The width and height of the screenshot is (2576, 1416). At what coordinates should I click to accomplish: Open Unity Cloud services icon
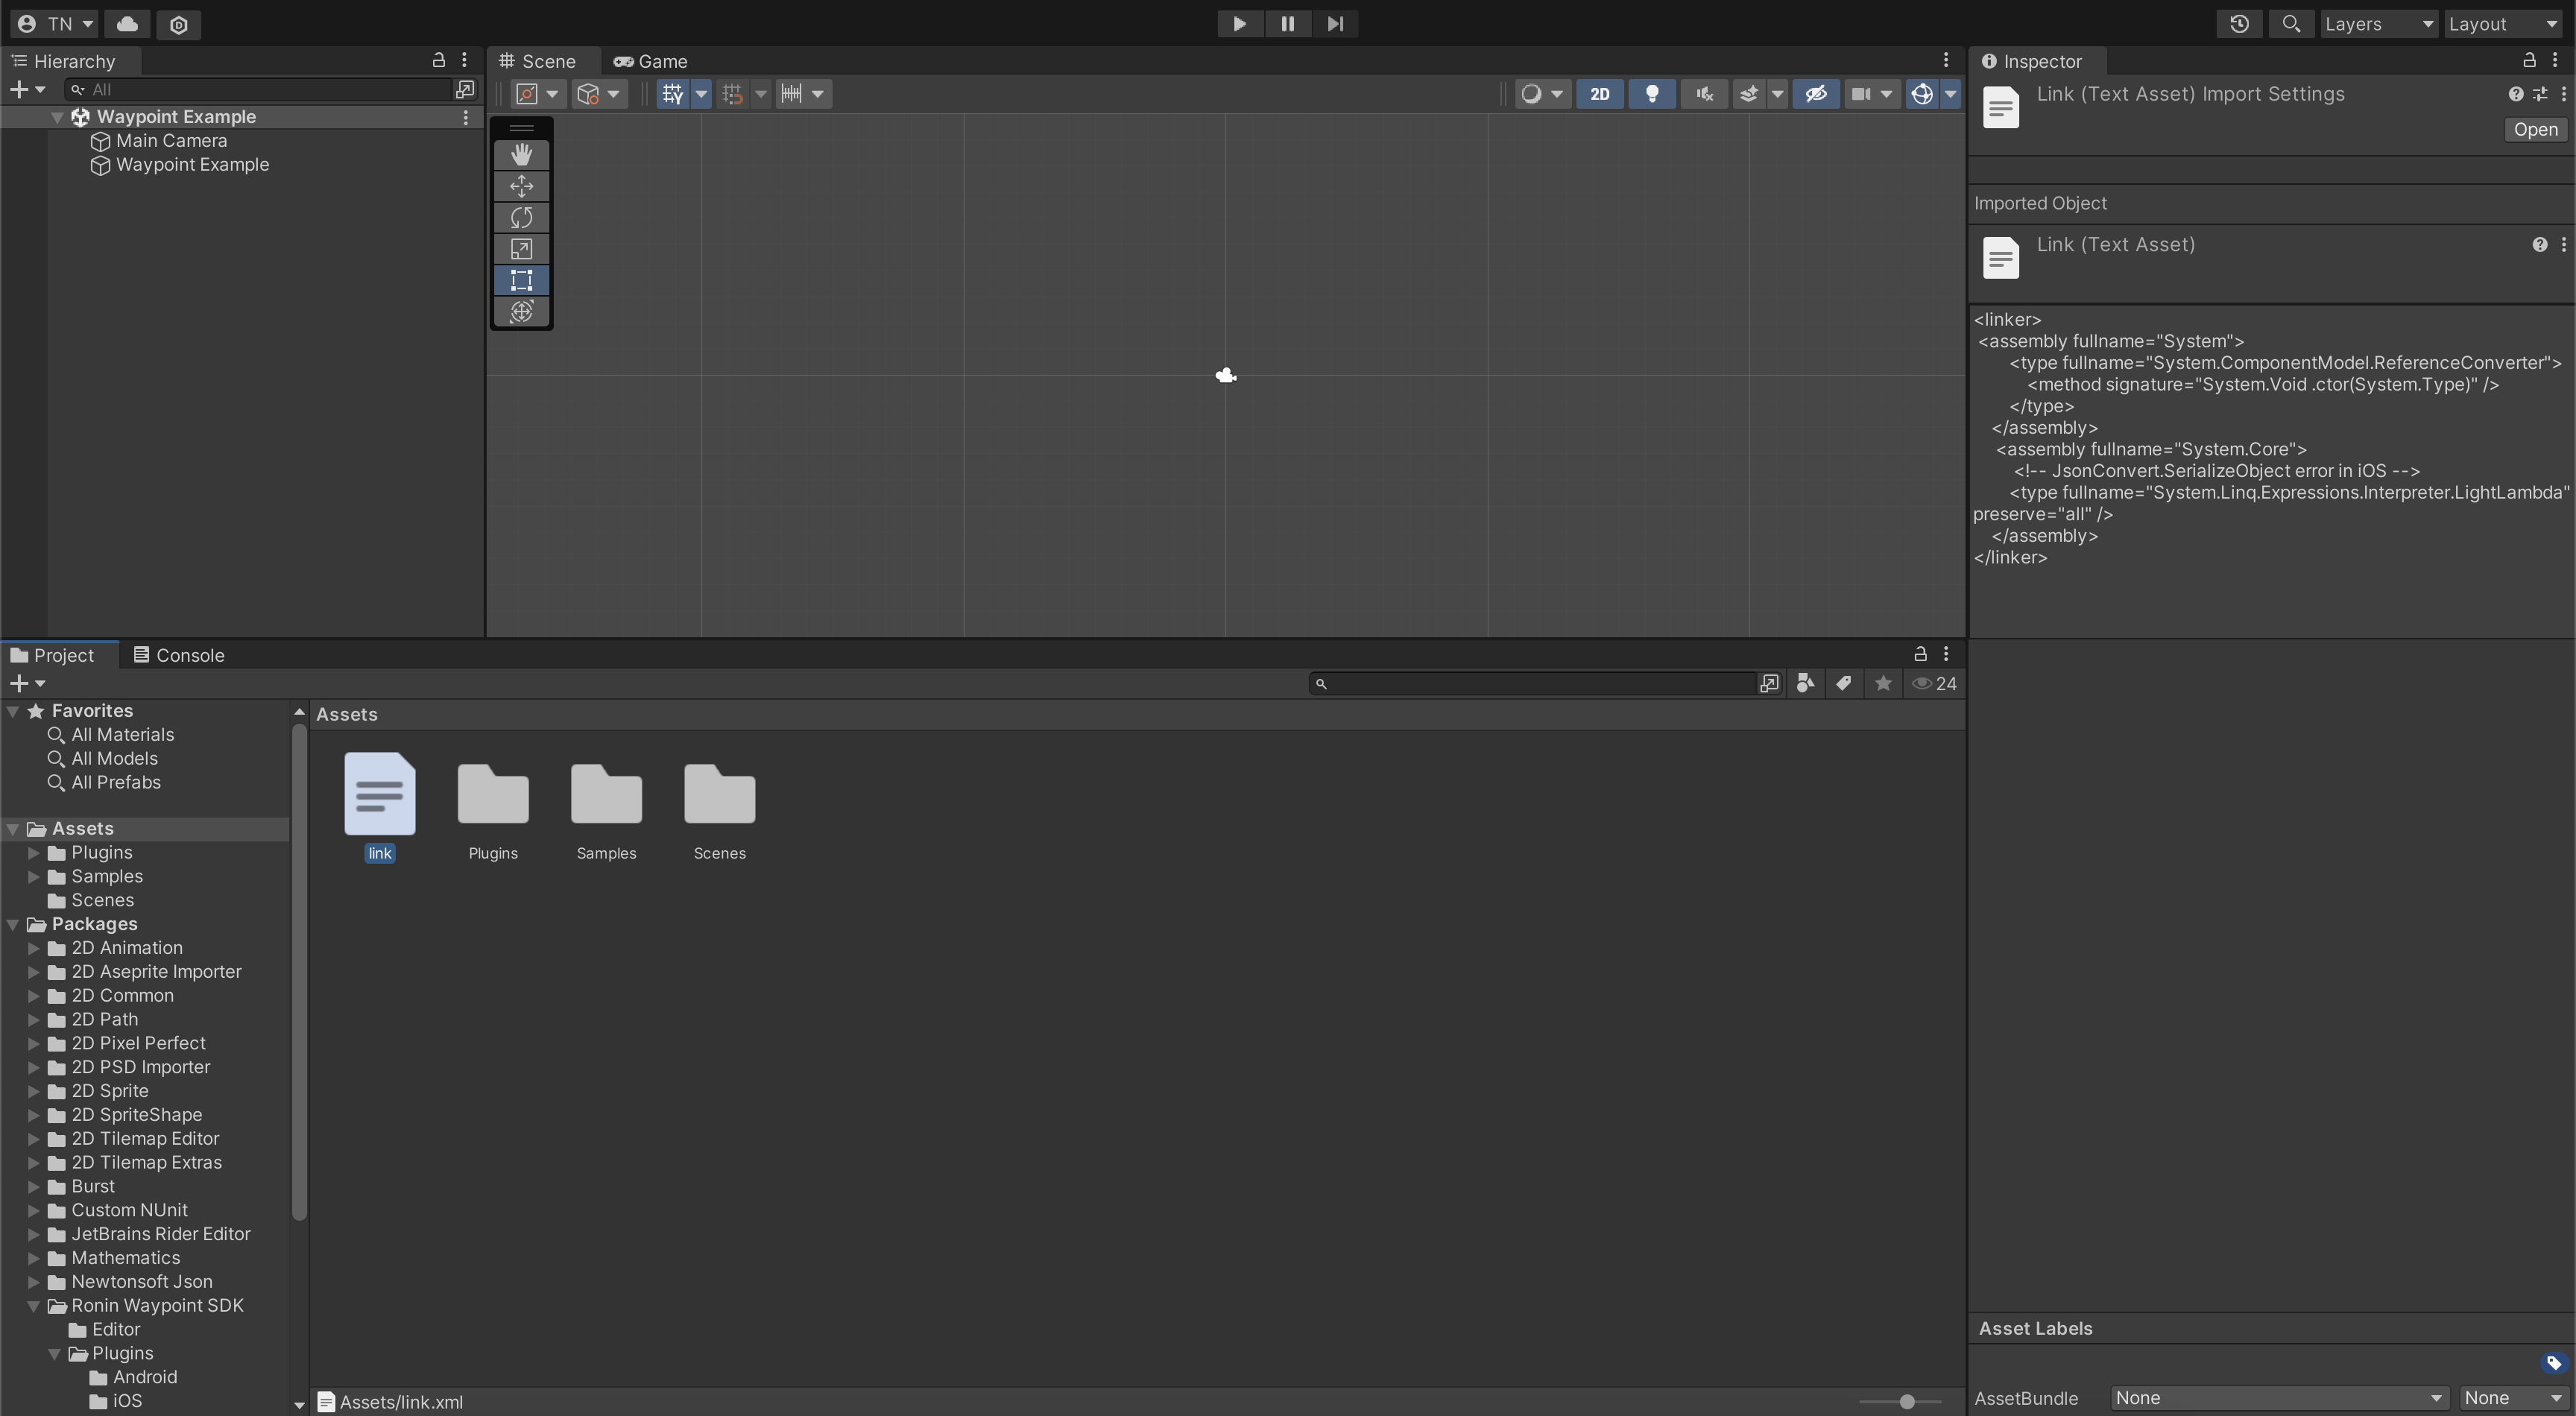pos(127,23)
